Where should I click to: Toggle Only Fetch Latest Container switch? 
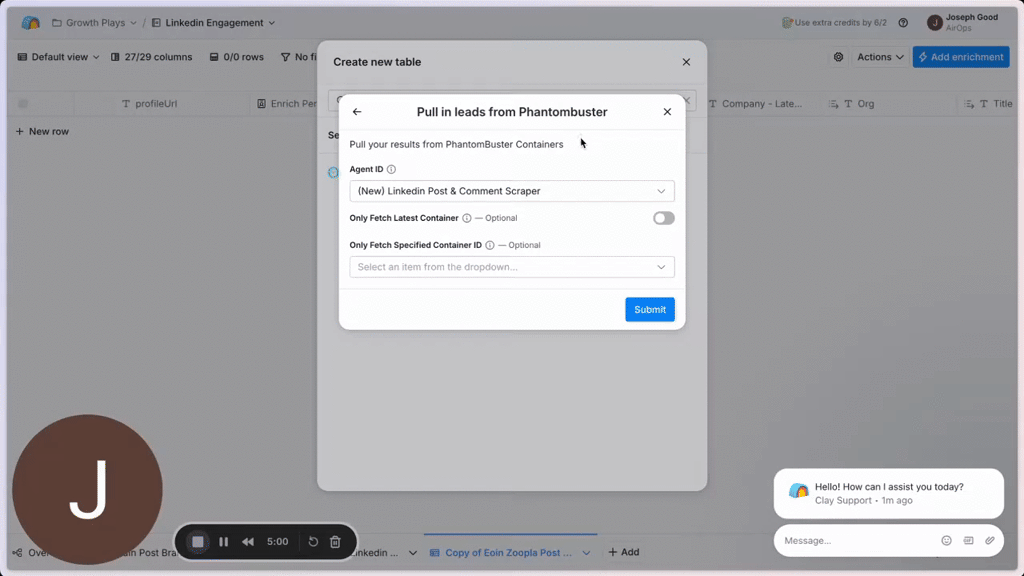(x=664, y=218)
